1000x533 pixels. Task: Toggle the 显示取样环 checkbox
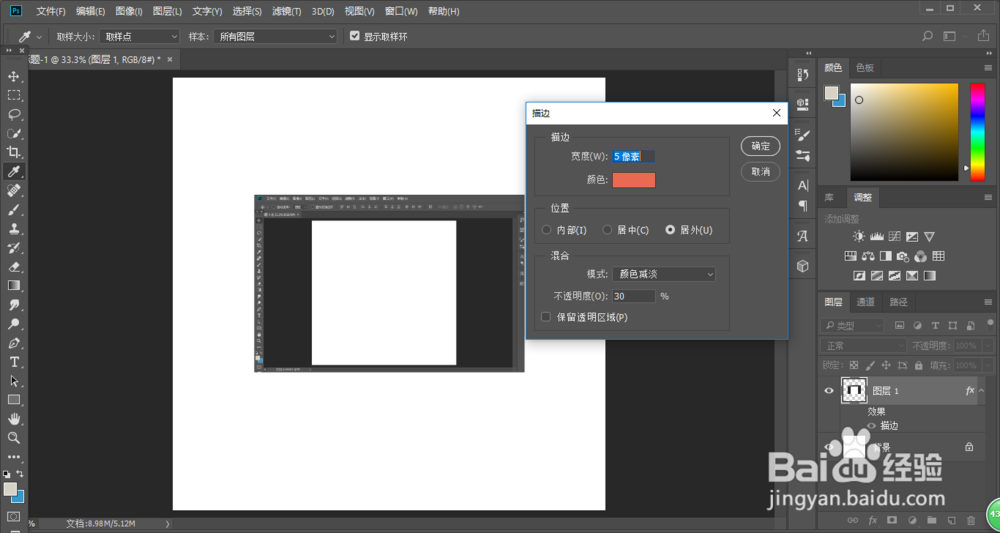[355, 36]
